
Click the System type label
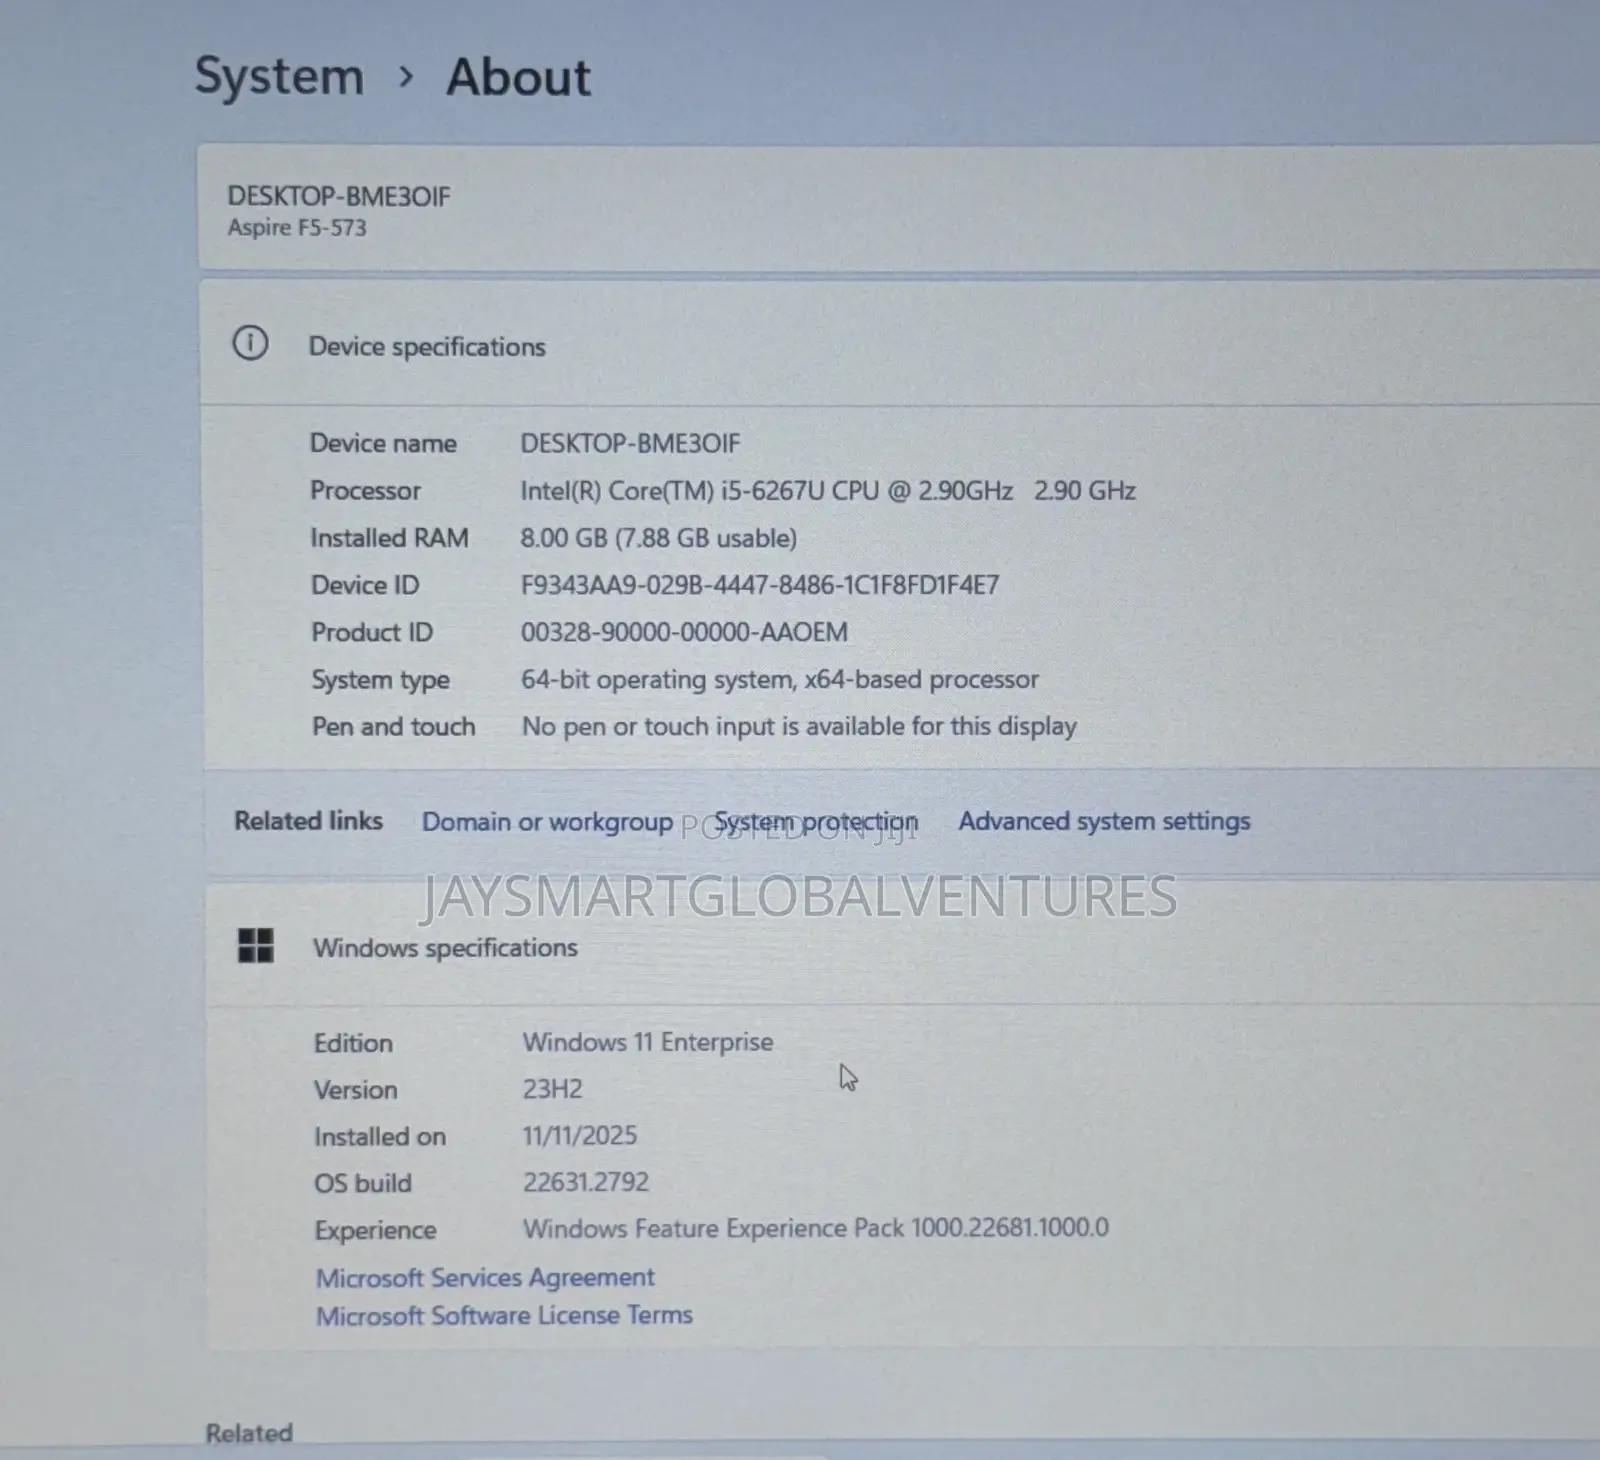click(x=380, y=680)
